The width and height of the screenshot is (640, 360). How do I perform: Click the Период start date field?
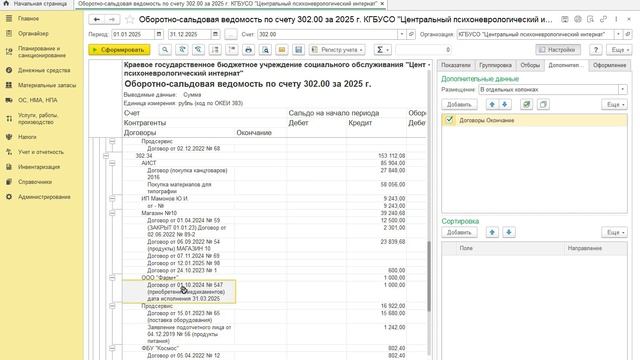pyautogui.click(x=133, y=34)
